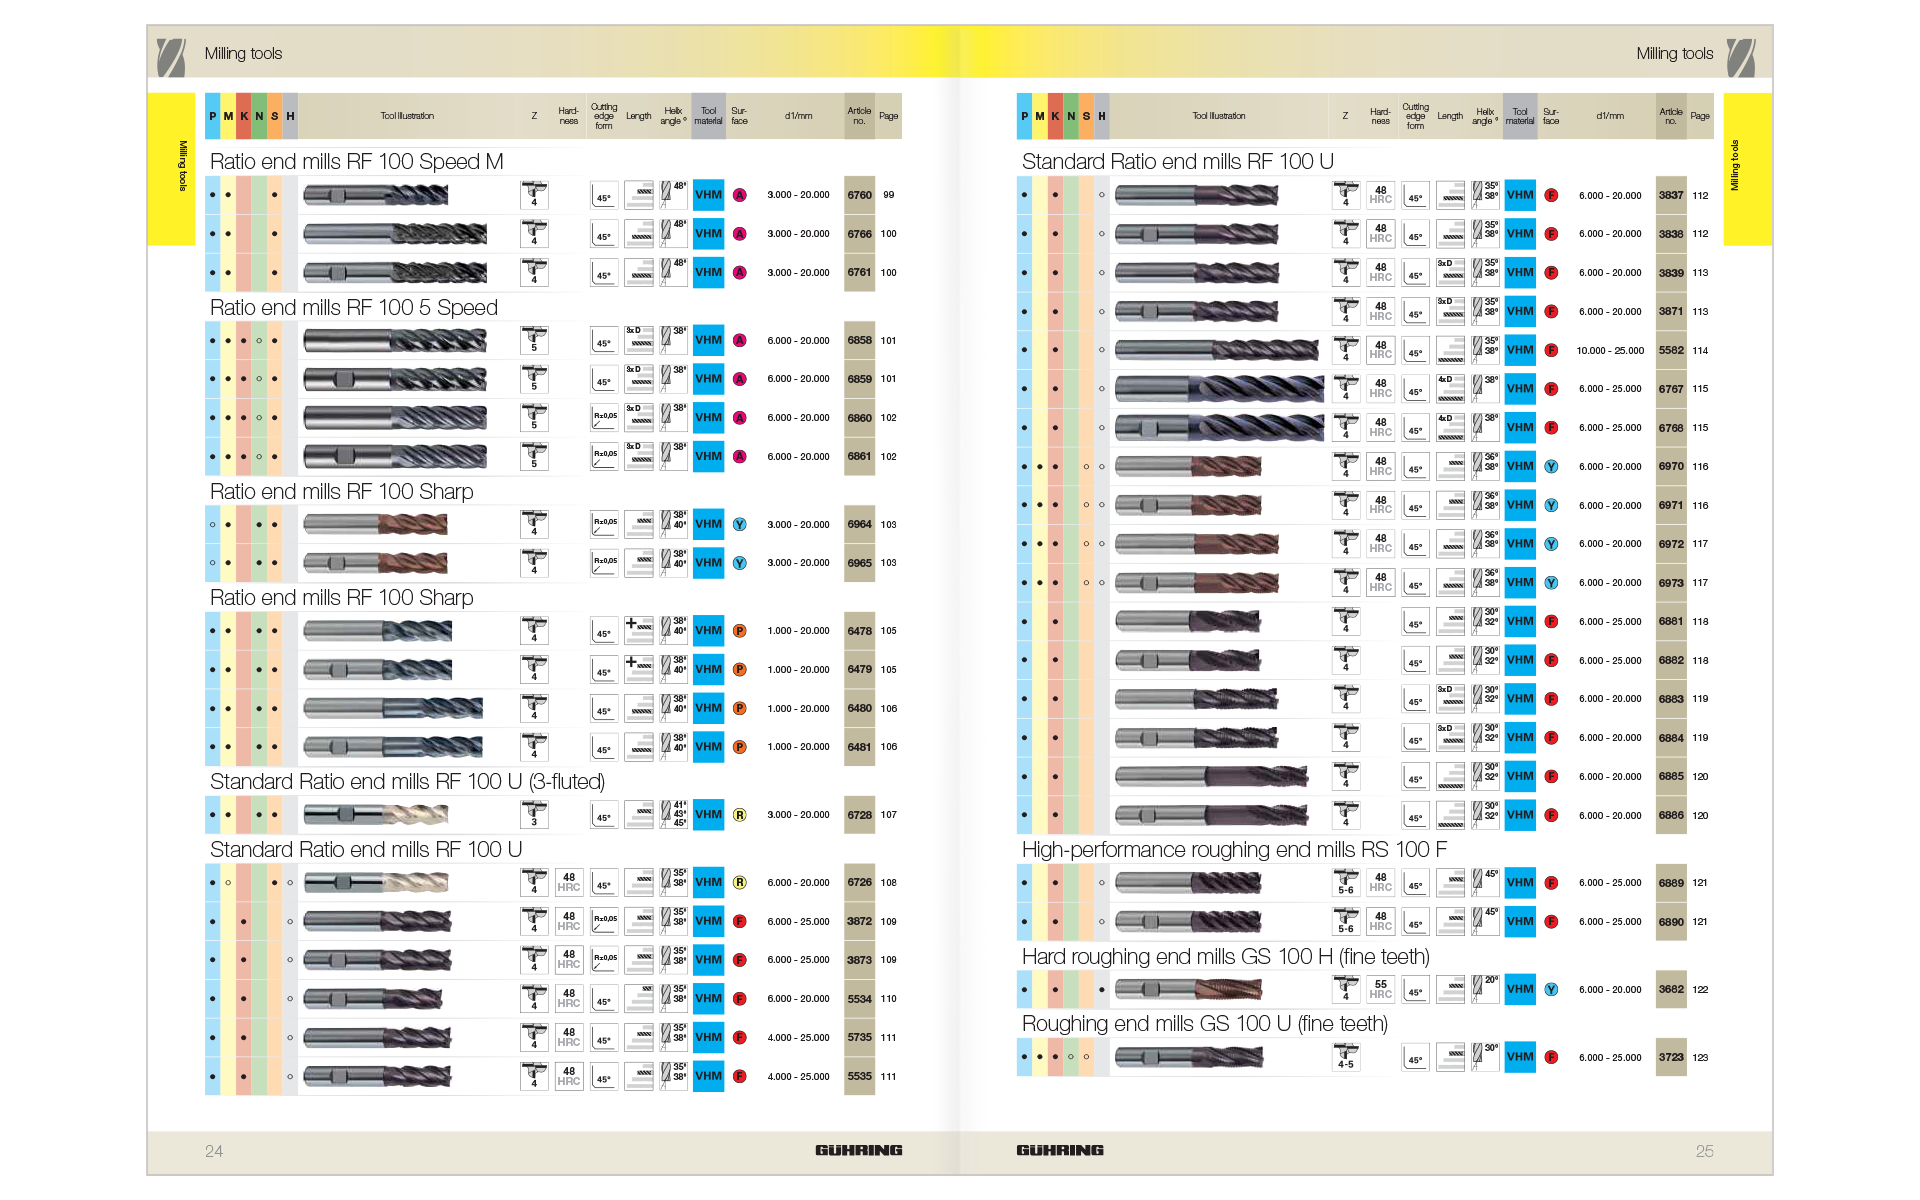This screenshot has width=1920, height=1200.
Task: Click the 38° helix angle icon for article 6858
Action: pyautogui.click(x=674, y=340)
